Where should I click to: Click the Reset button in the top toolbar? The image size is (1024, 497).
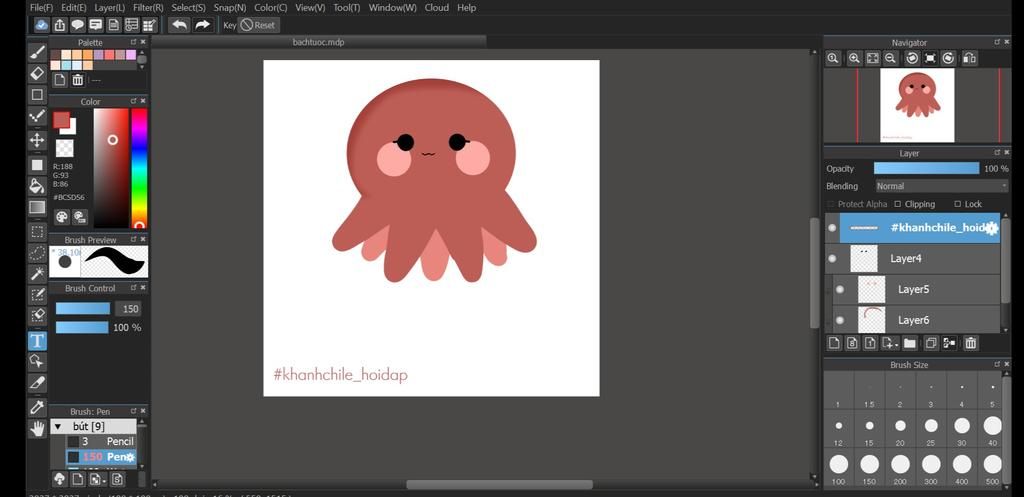click(x=259, y=25)
